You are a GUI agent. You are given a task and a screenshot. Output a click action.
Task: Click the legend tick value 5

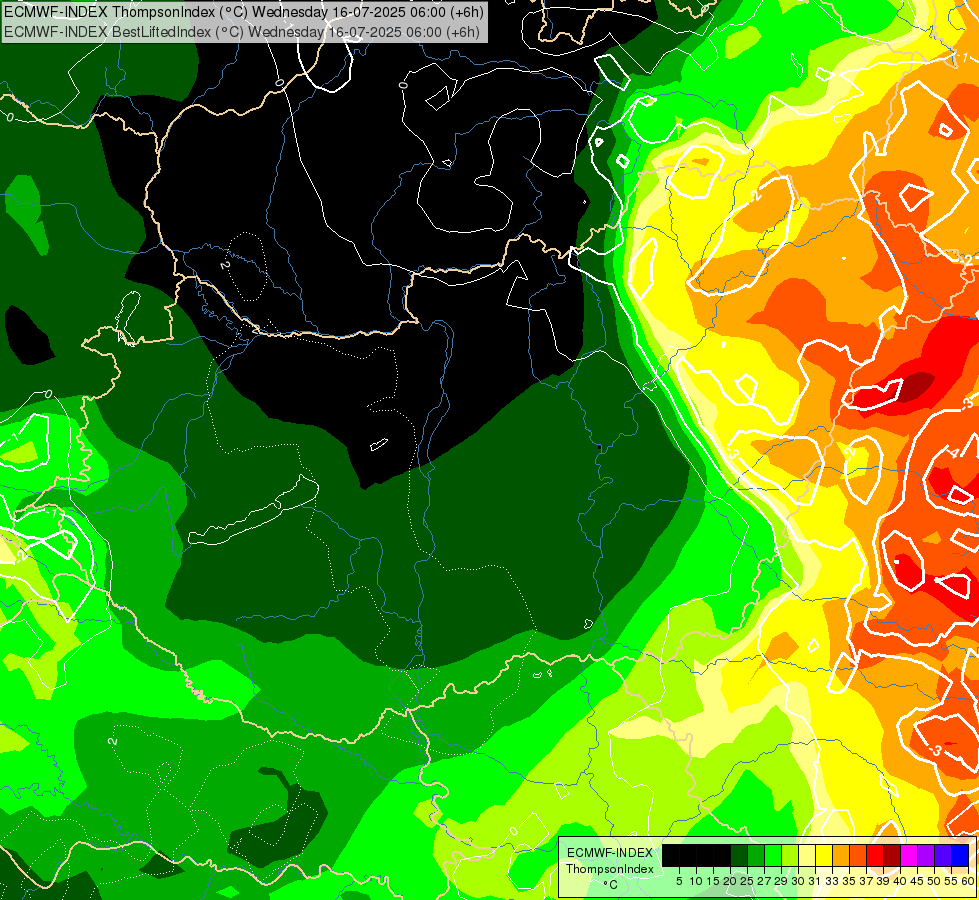click(x=679, y=881)
